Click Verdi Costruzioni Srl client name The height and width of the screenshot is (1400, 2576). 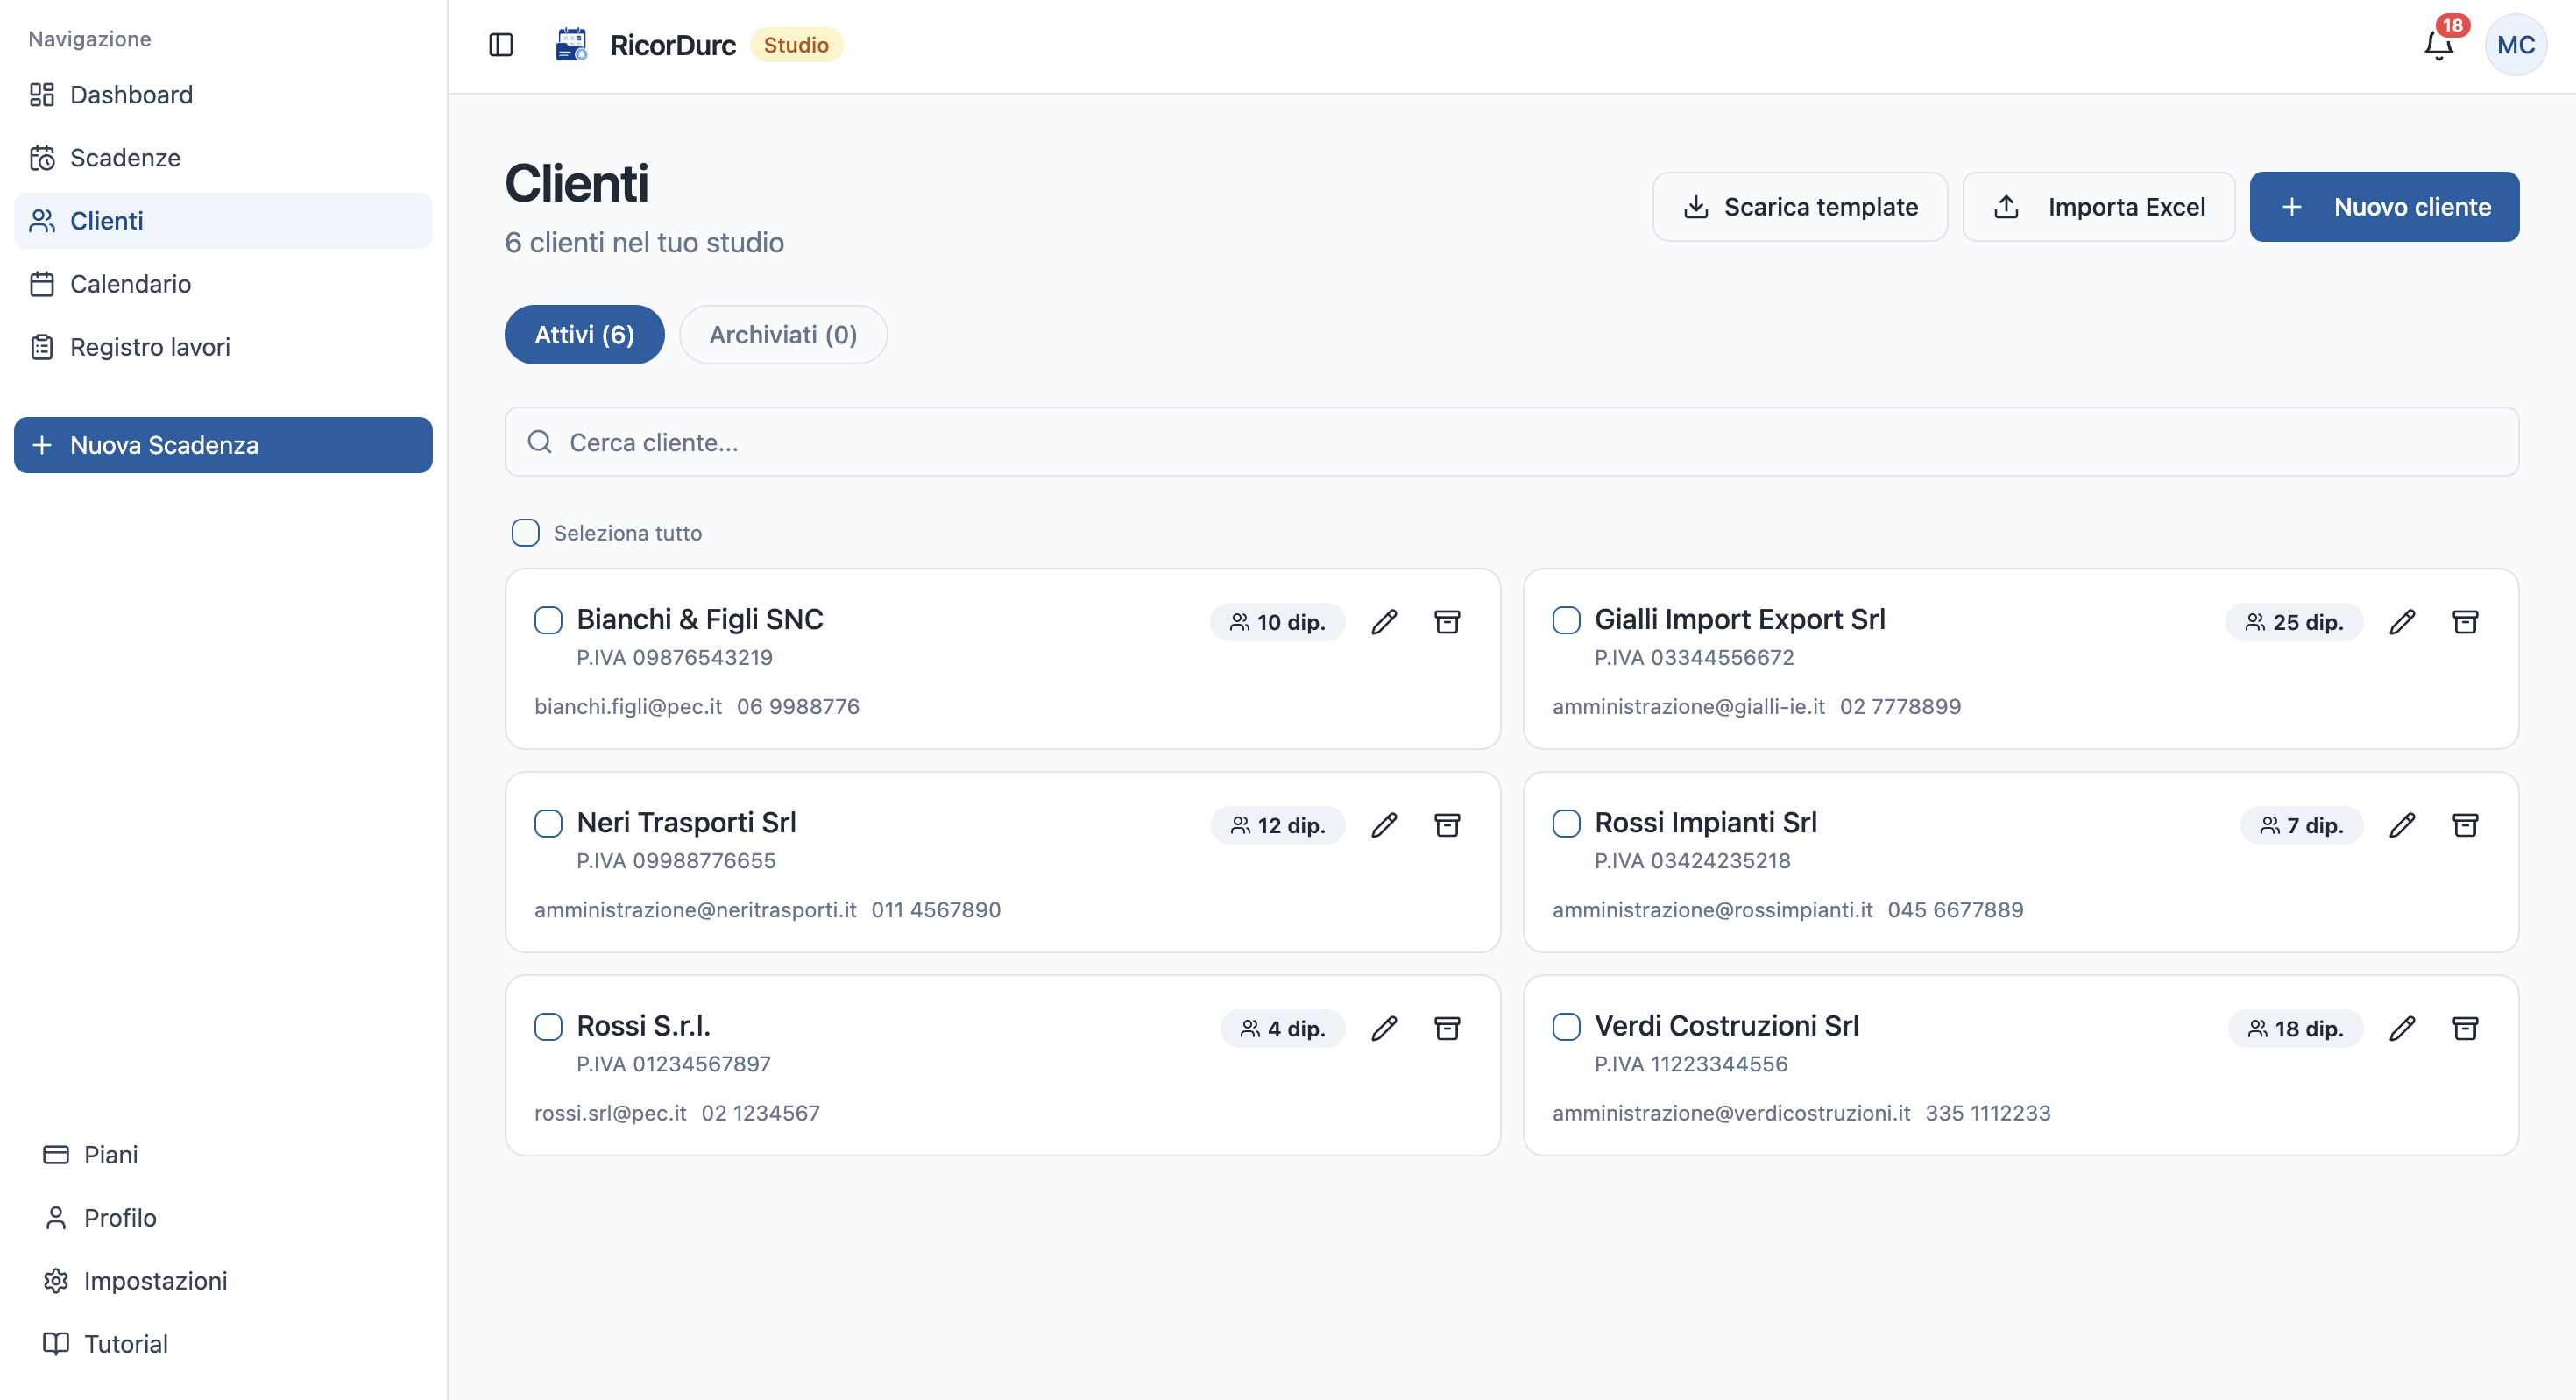(x=1727, y=1026)
